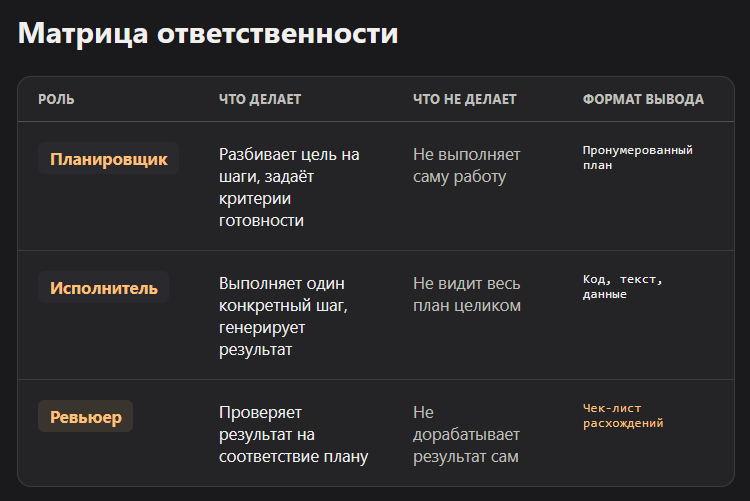The width and height of the screenshot is (750, 501).
Task: Click the "Пронумерованный план" output format text
Action: click(x=637, y=157)
